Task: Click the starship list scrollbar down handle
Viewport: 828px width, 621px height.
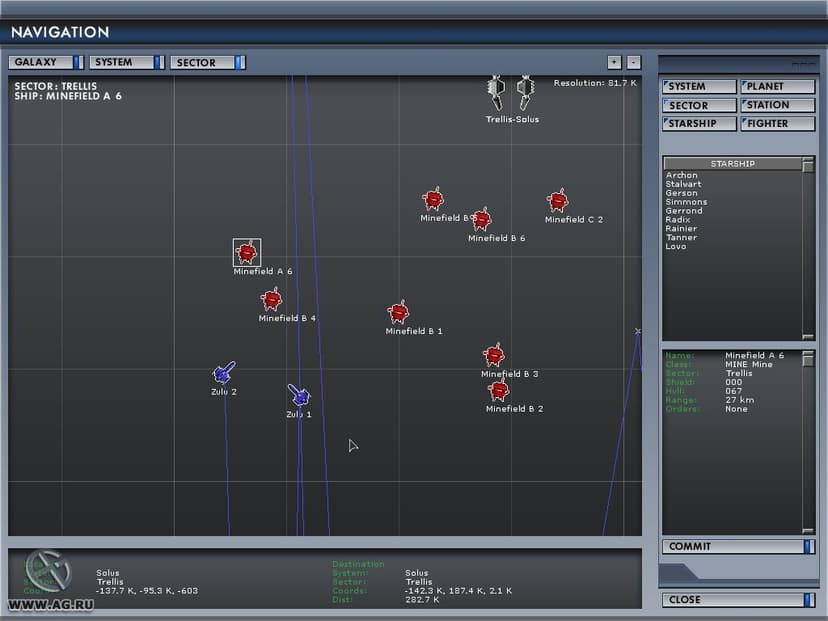Action: point(808,336)
